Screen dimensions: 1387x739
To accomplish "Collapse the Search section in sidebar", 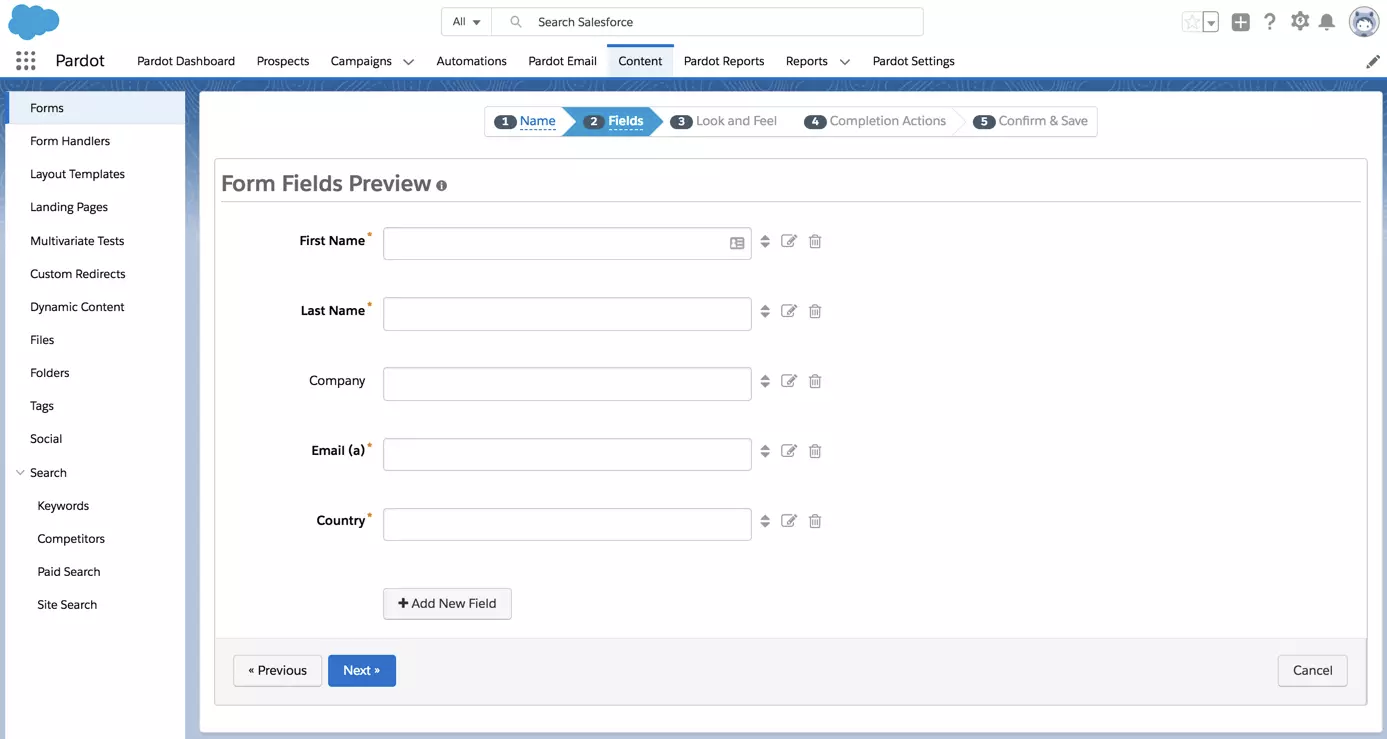I will click(x=20, y=473).
